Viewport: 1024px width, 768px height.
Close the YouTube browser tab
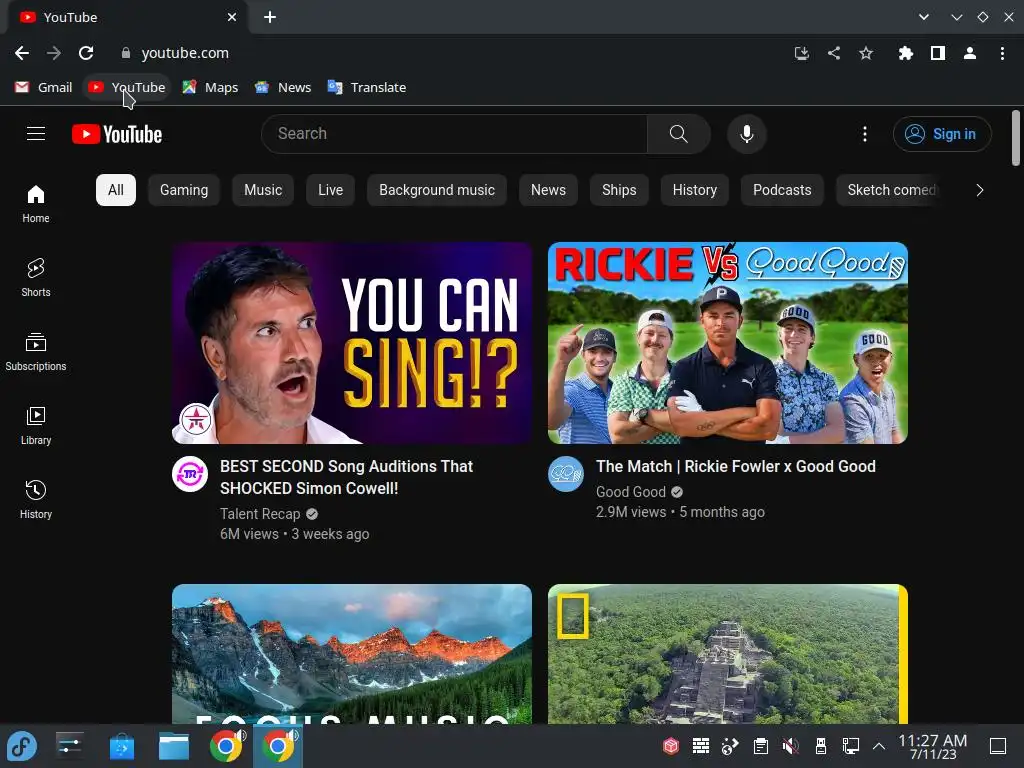point(232,17)
